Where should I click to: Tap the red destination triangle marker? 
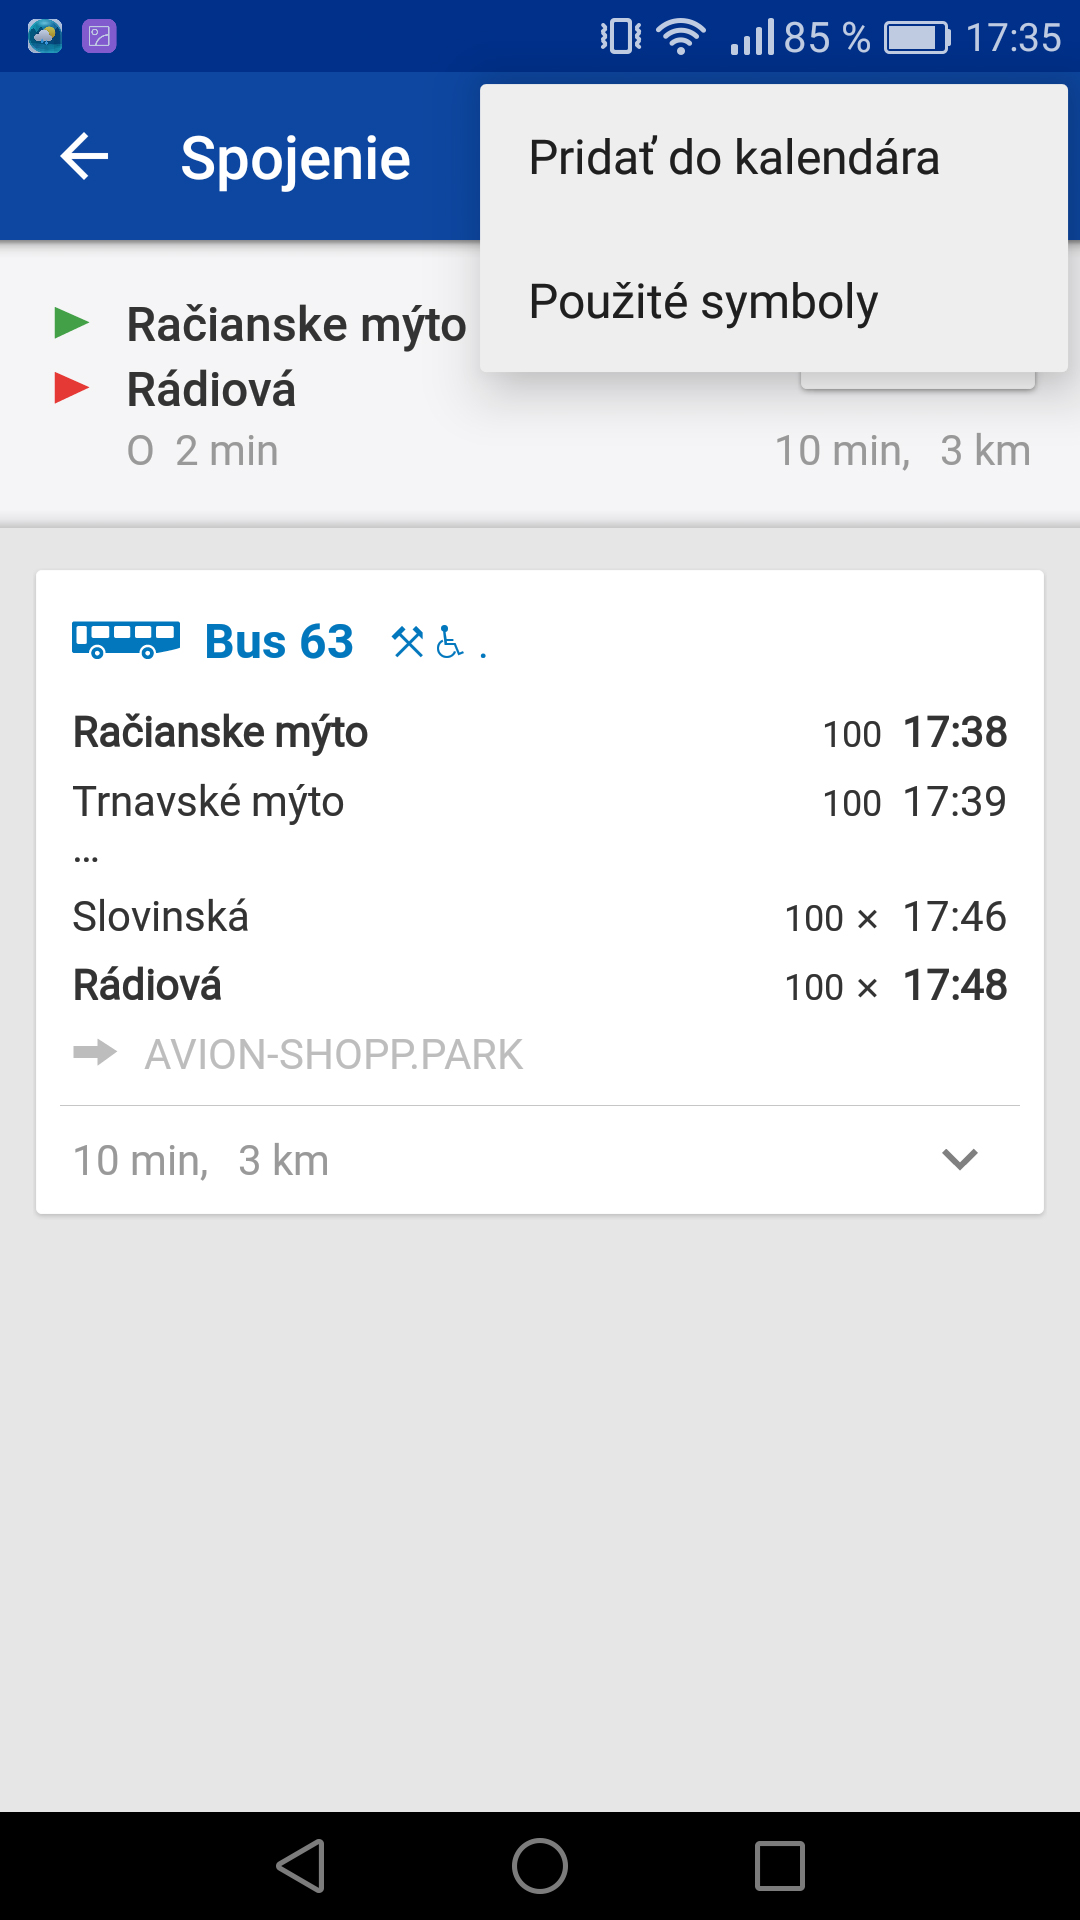pos(71,388)
